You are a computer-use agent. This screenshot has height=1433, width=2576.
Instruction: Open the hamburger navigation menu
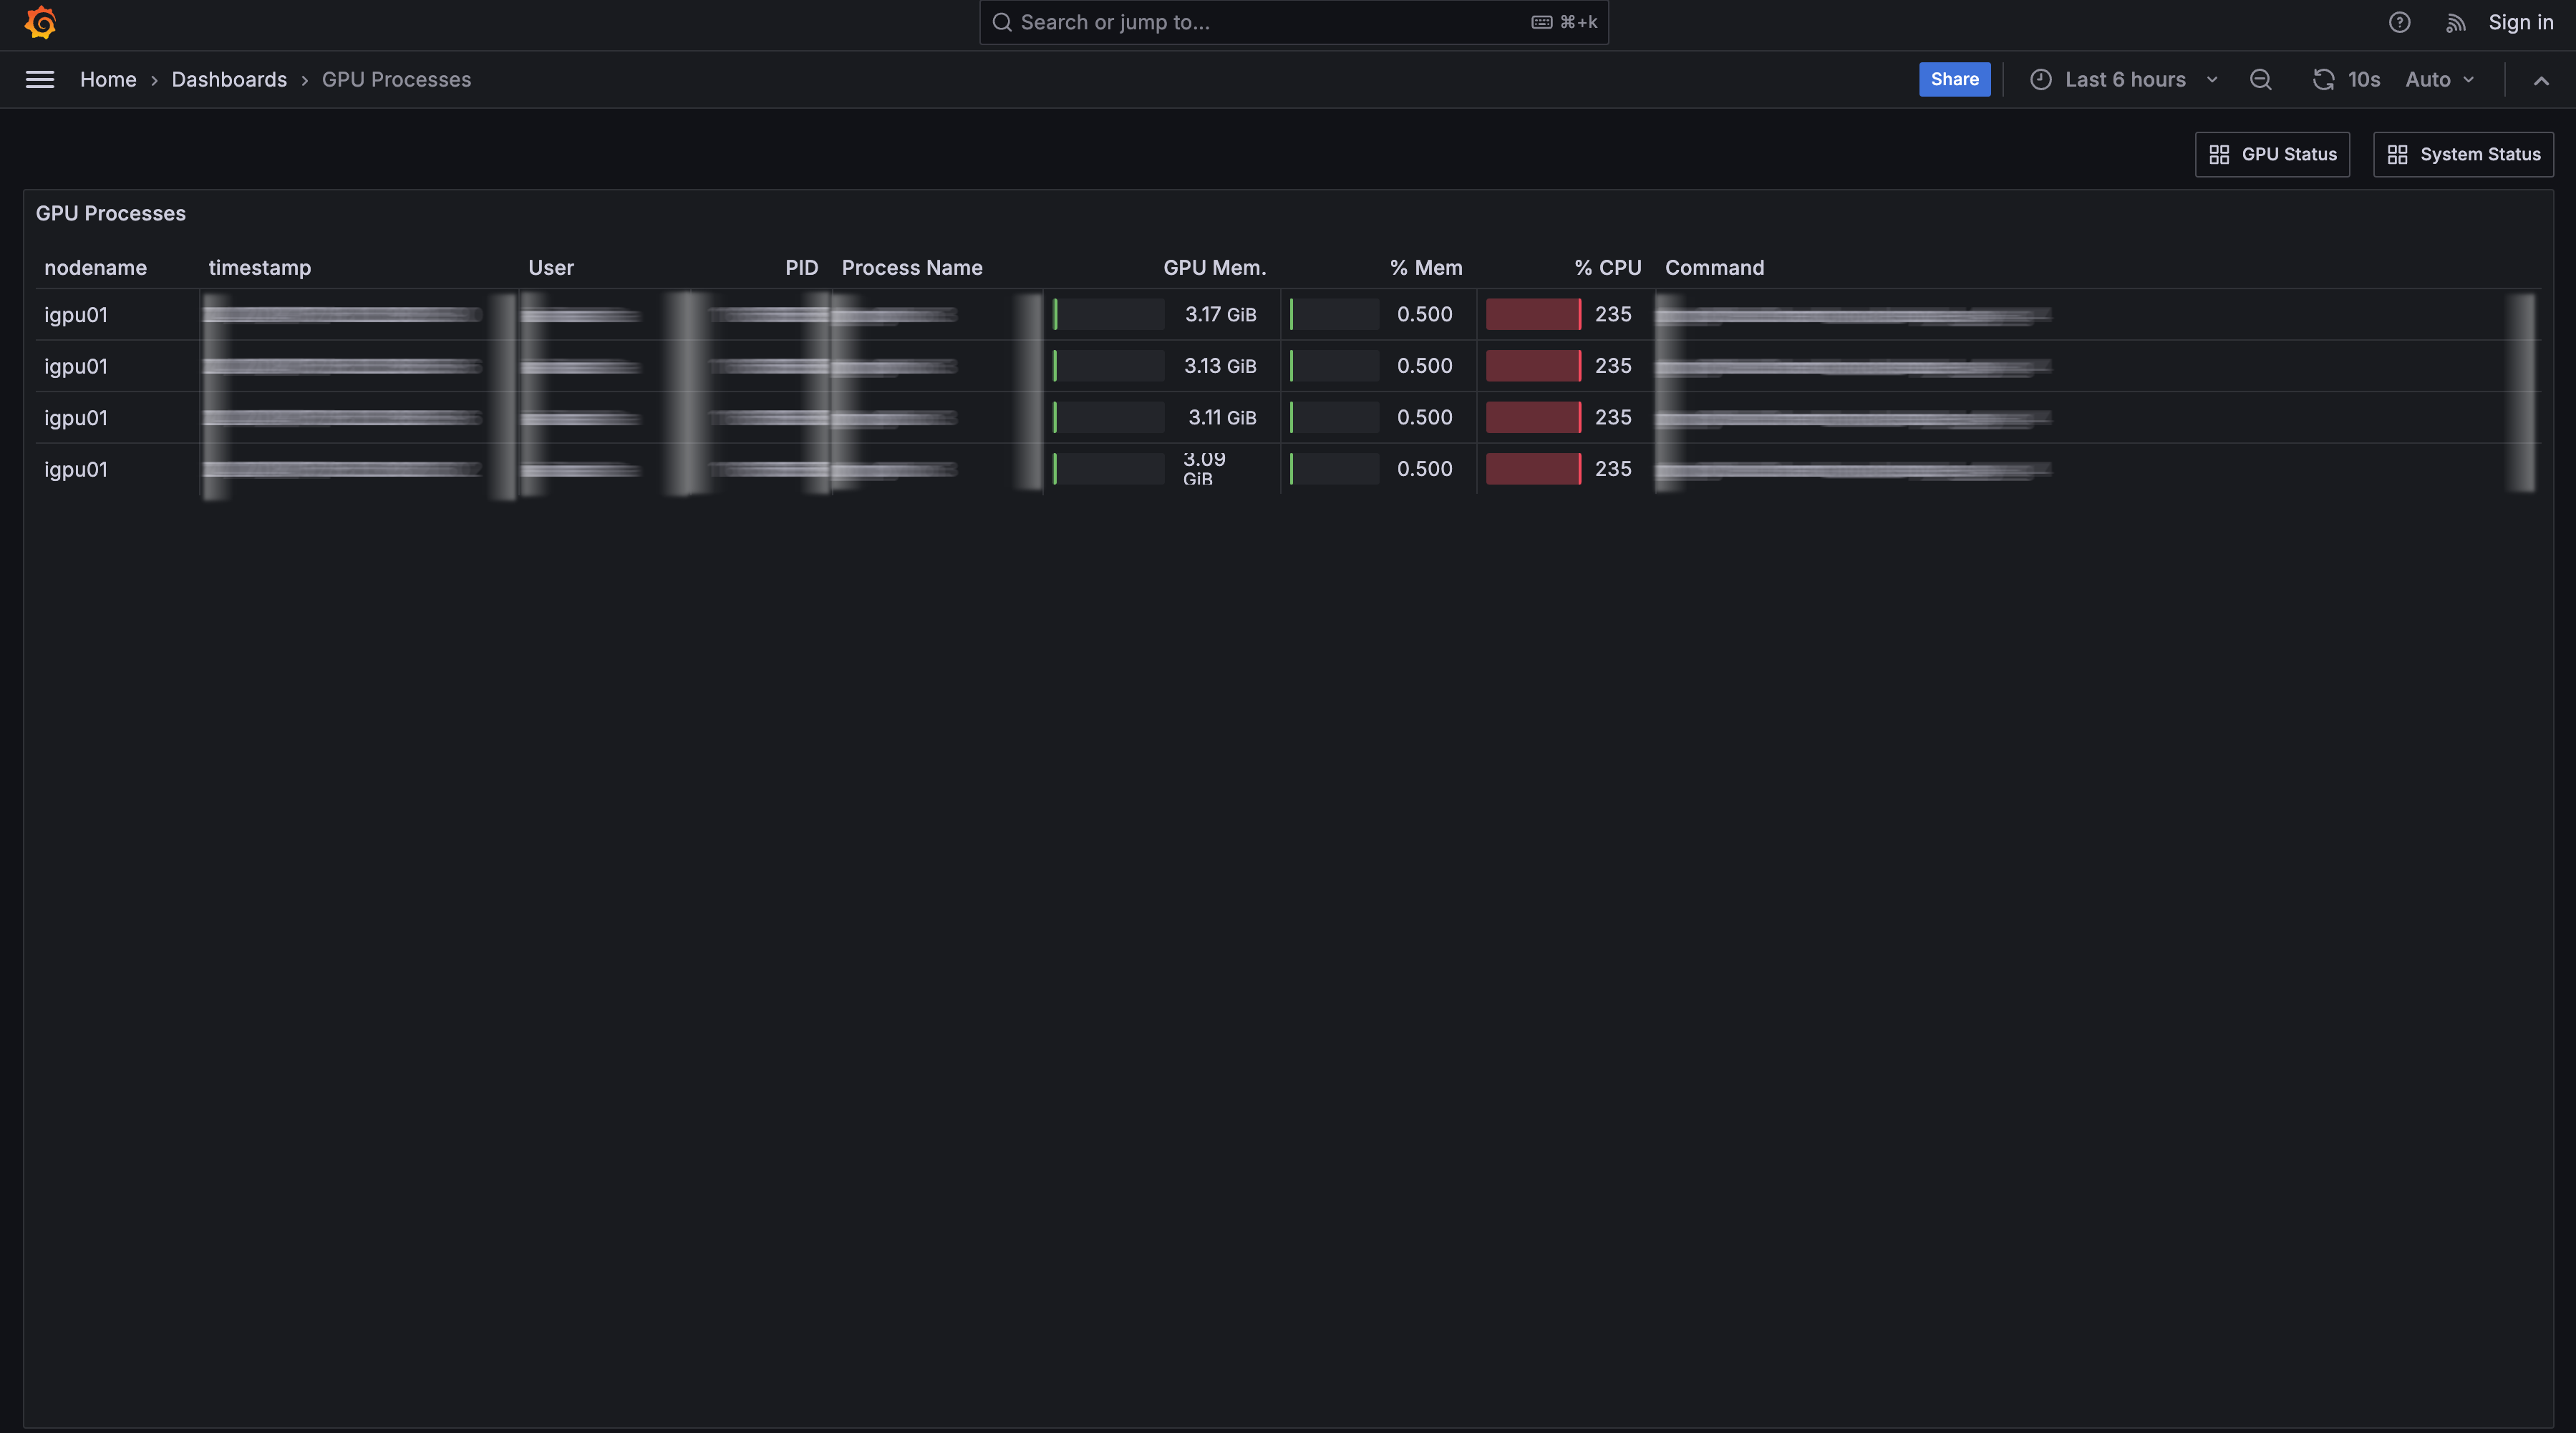point(40,79)
